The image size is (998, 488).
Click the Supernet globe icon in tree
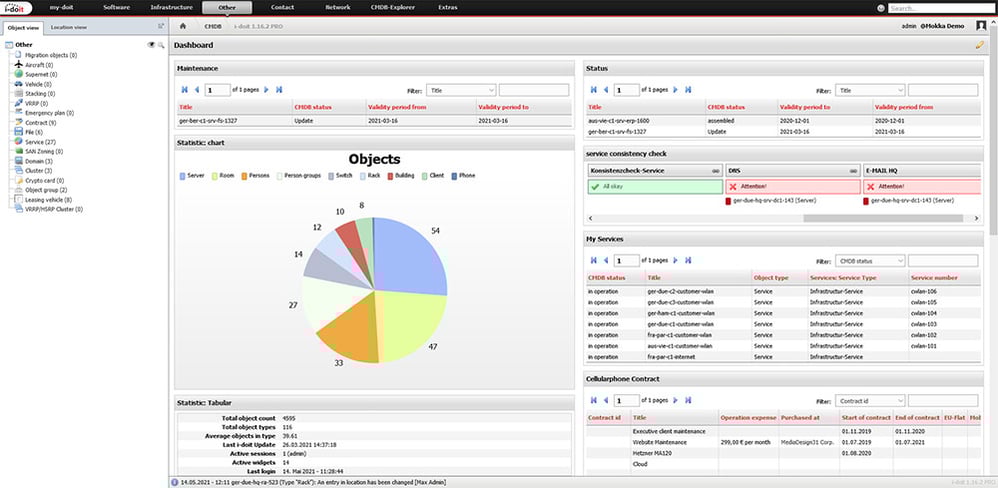19,74
